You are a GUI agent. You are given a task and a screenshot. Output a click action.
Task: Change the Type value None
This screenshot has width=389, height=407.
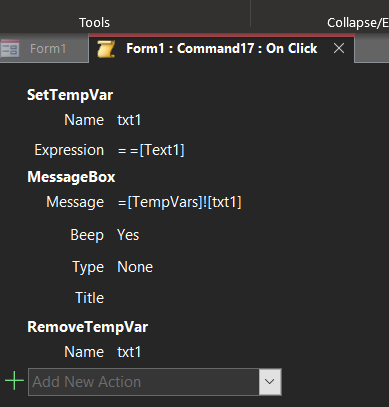[135, 267]
